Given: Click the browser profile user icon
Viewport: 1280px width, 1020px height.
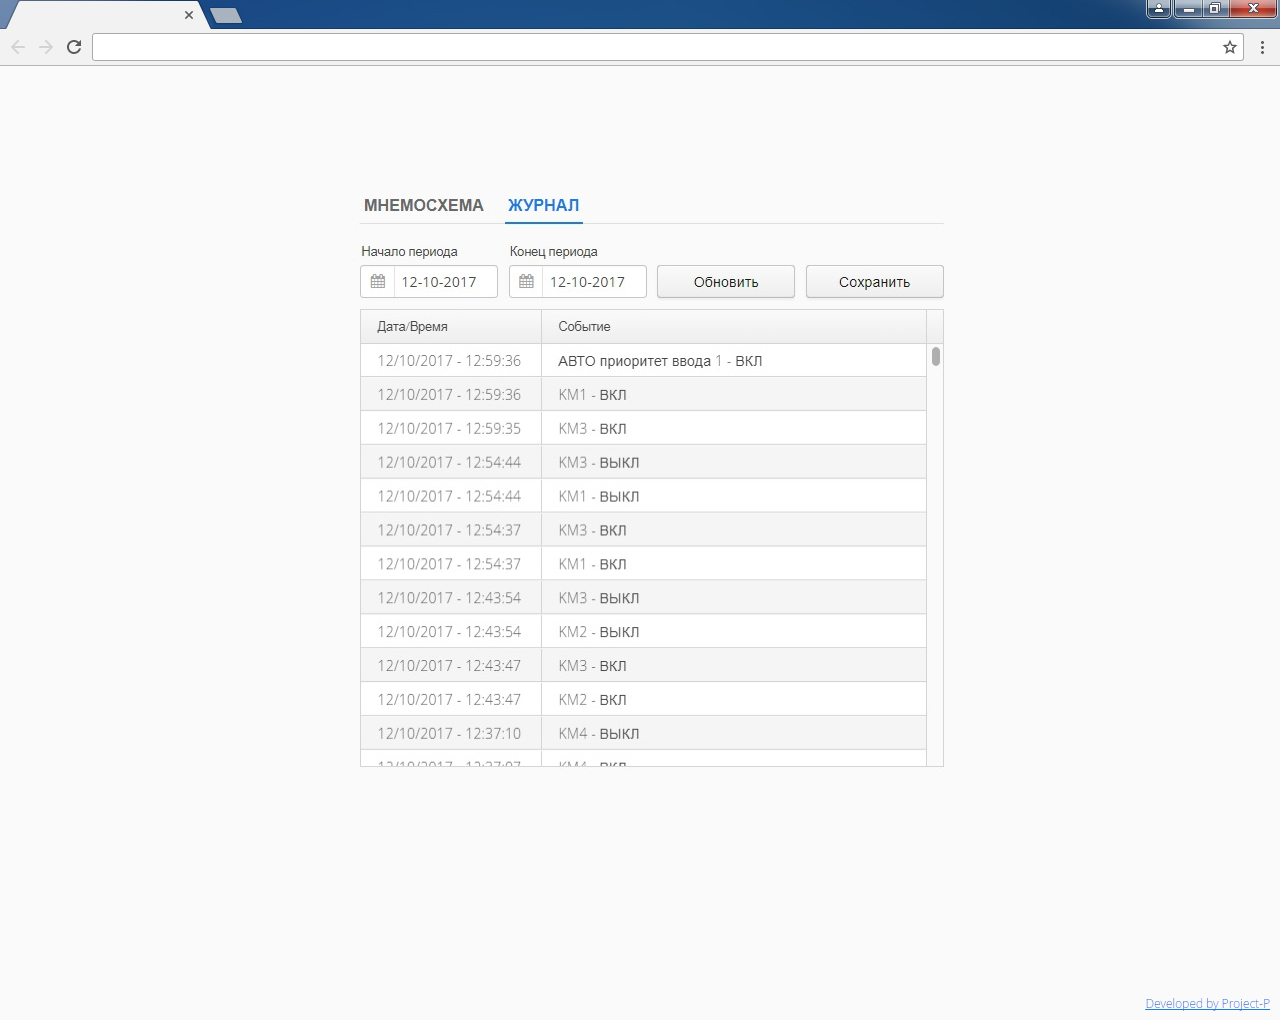Looking at the screenshot, I should pyautogui.click(x=1159, y=8).
